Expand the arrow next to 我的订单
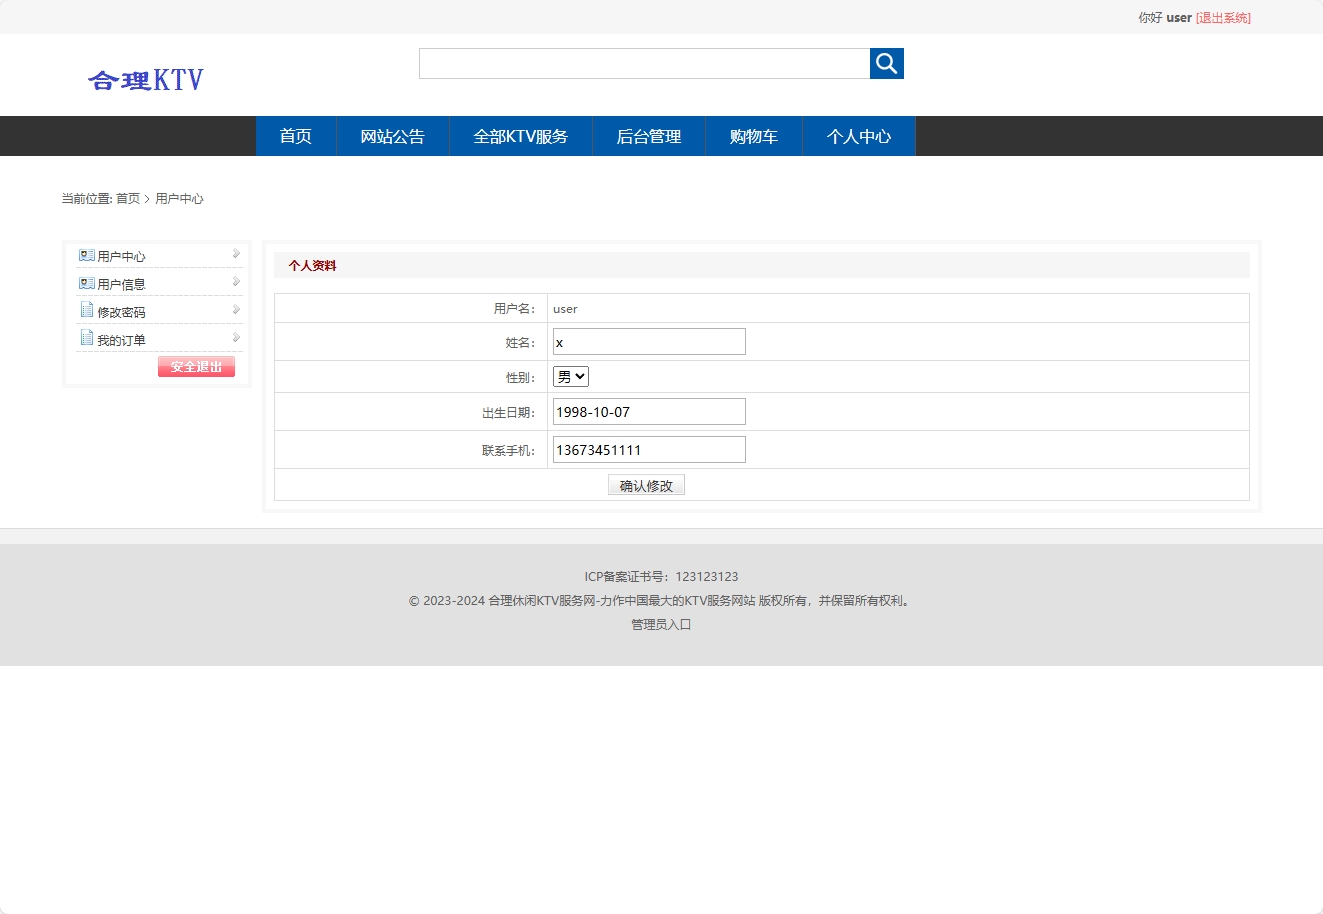 pyautogui.click(x=236, y=337)
